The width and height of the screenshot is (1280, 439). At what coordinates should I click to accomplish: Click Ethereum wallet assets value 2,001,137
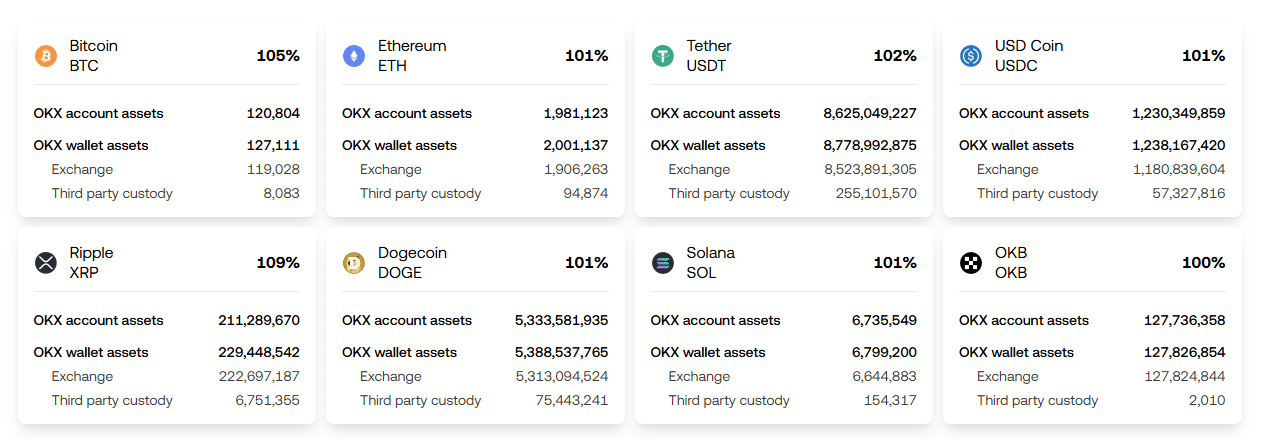[576, 146]
